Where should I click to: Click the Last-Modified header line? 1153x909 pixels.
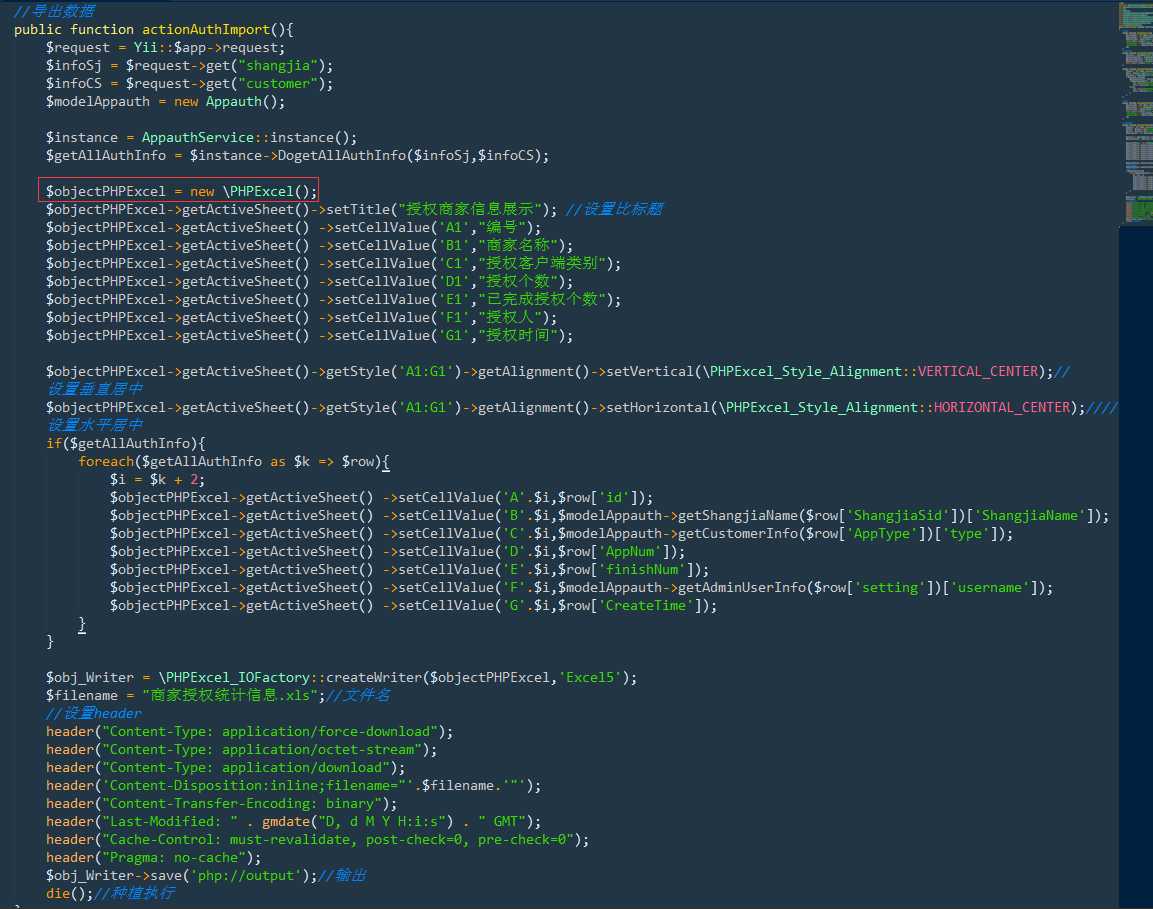[293, 821]
